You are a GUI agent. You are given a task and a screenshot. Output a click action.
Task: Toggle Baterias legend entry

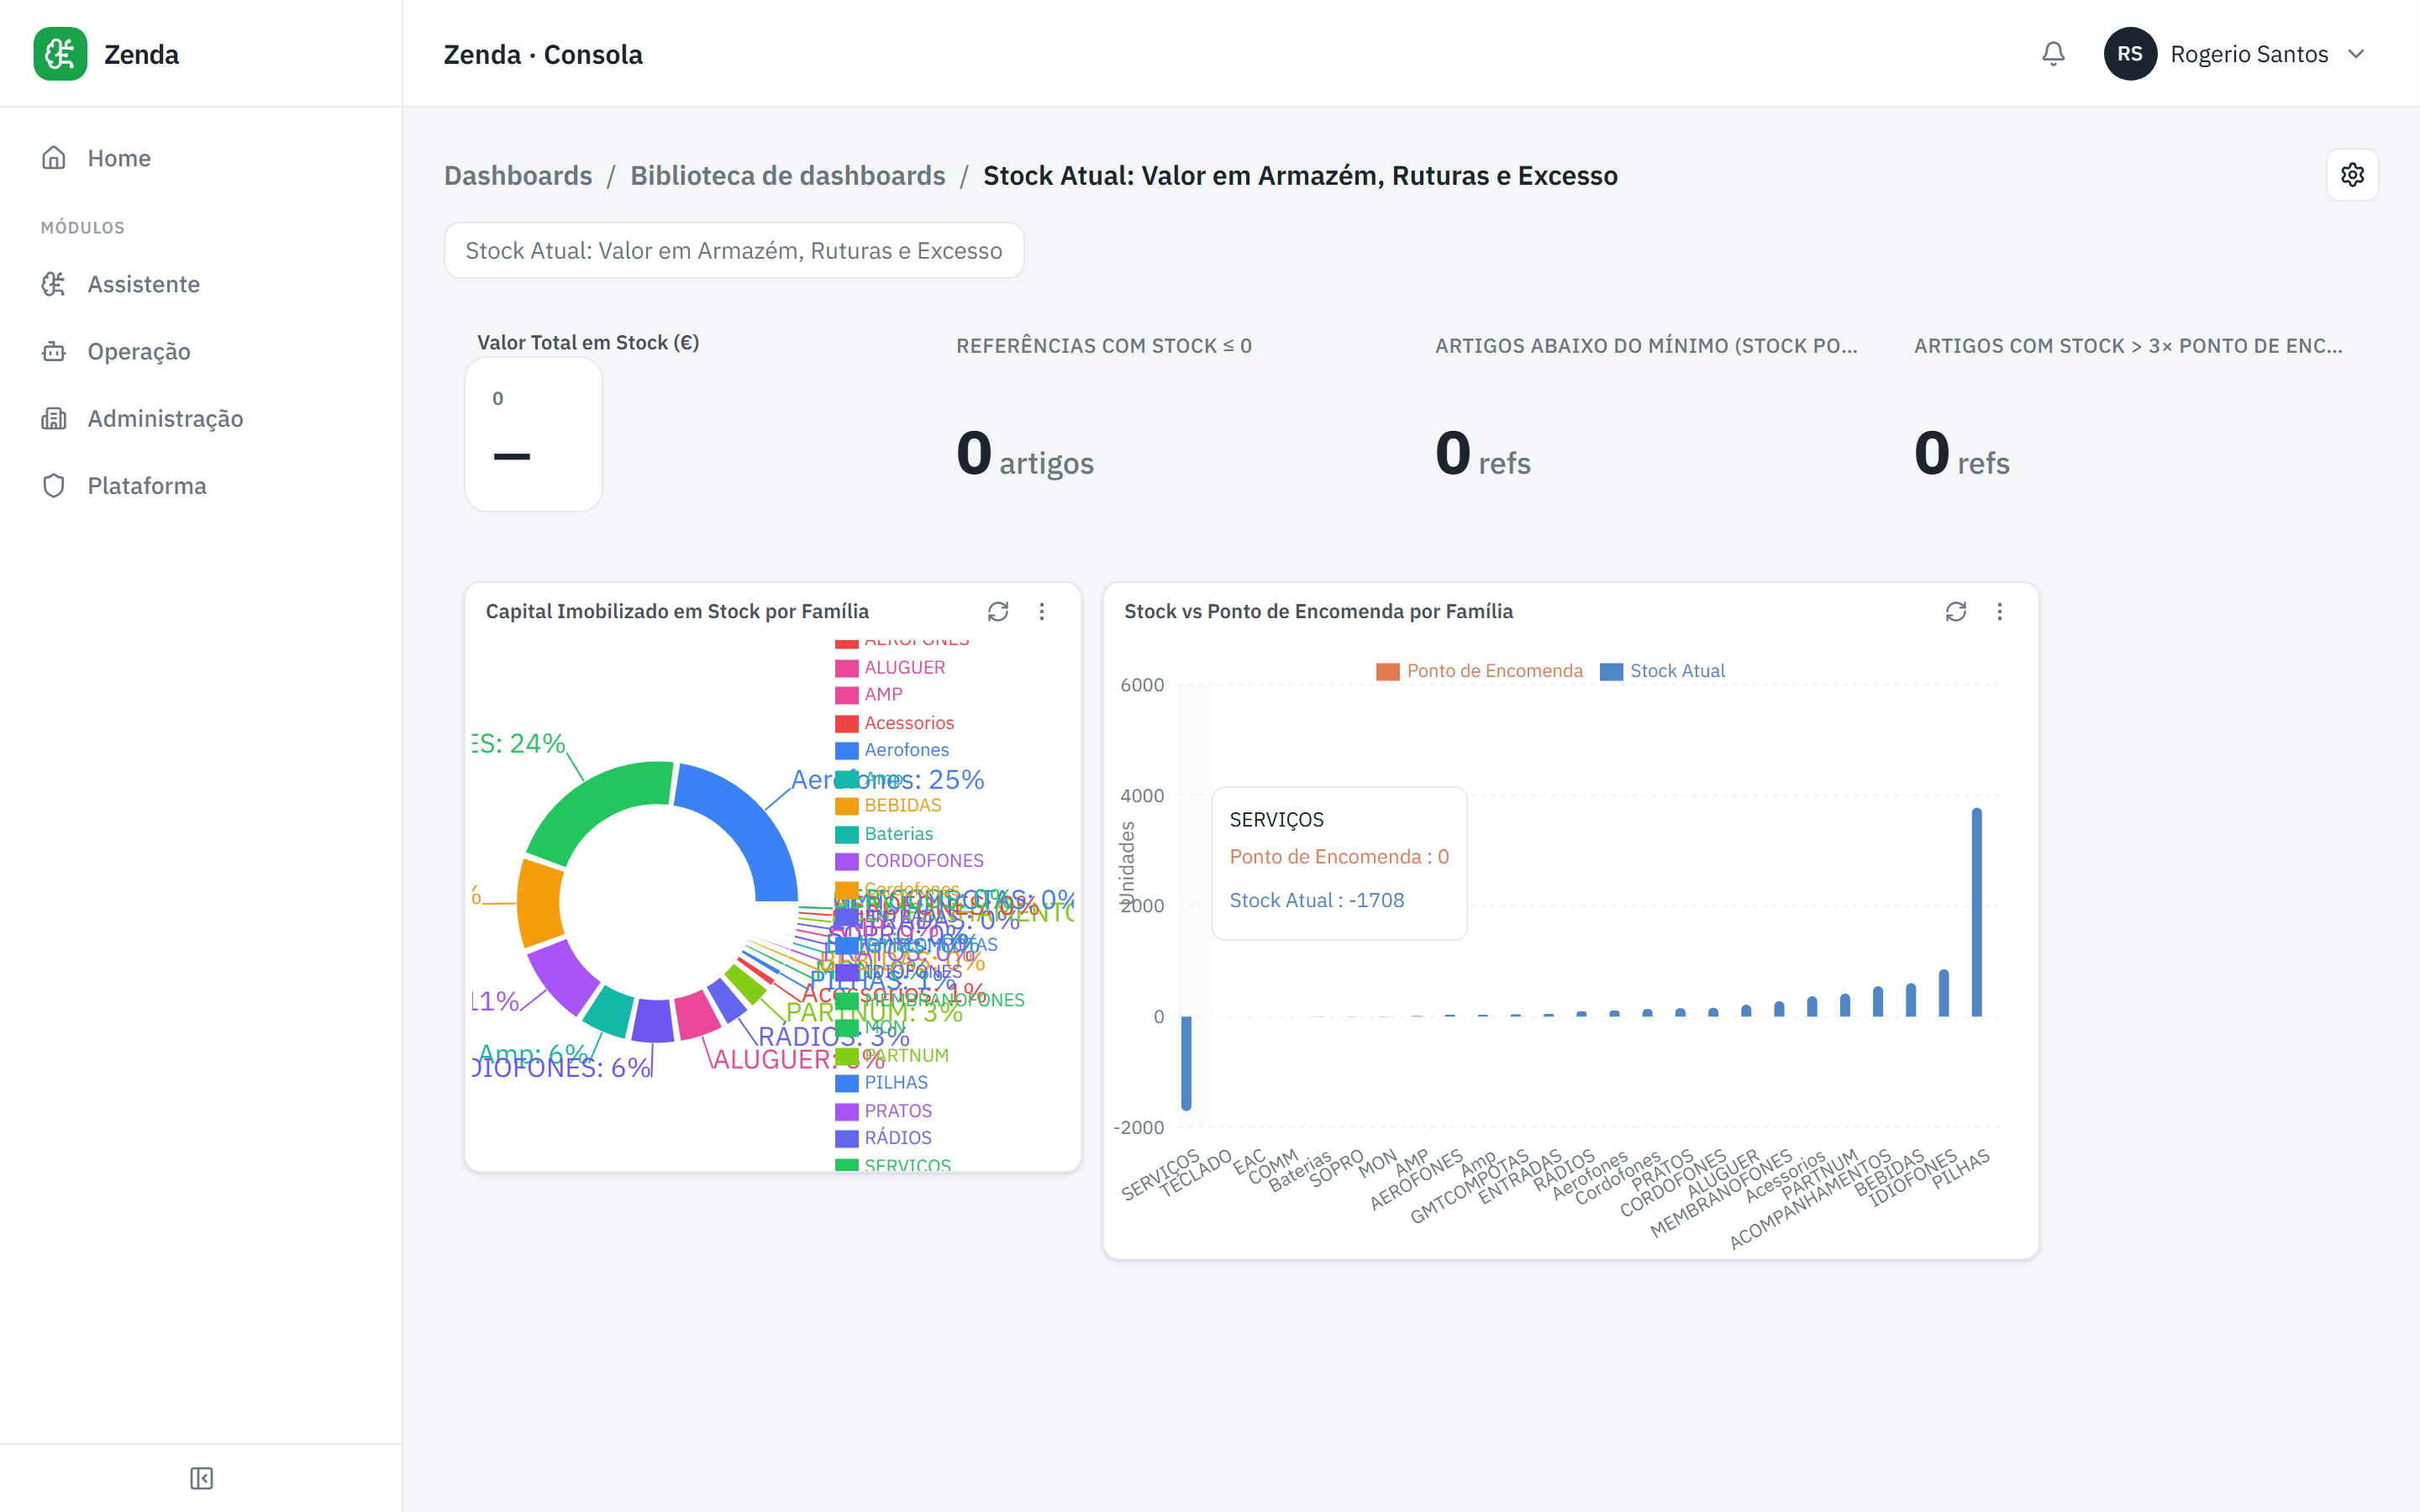click(x=885, y=834)
